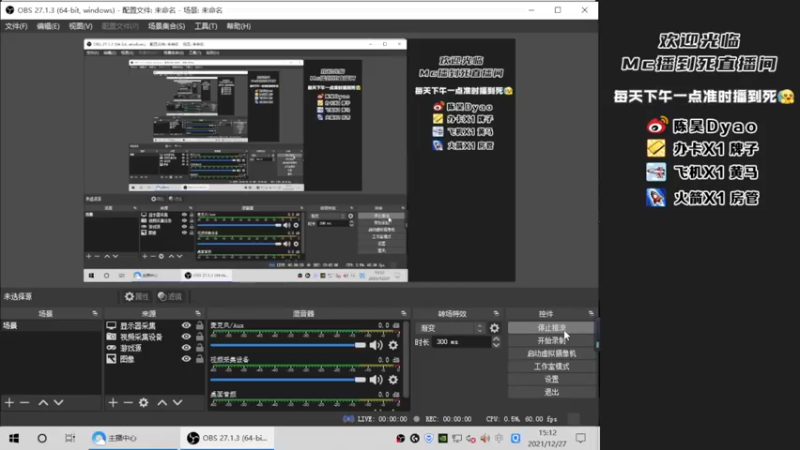The height and width of the screenshot is (450, 800).
Task: Open the 渐变 transition dropdown
Action: (x=450, y=328)
